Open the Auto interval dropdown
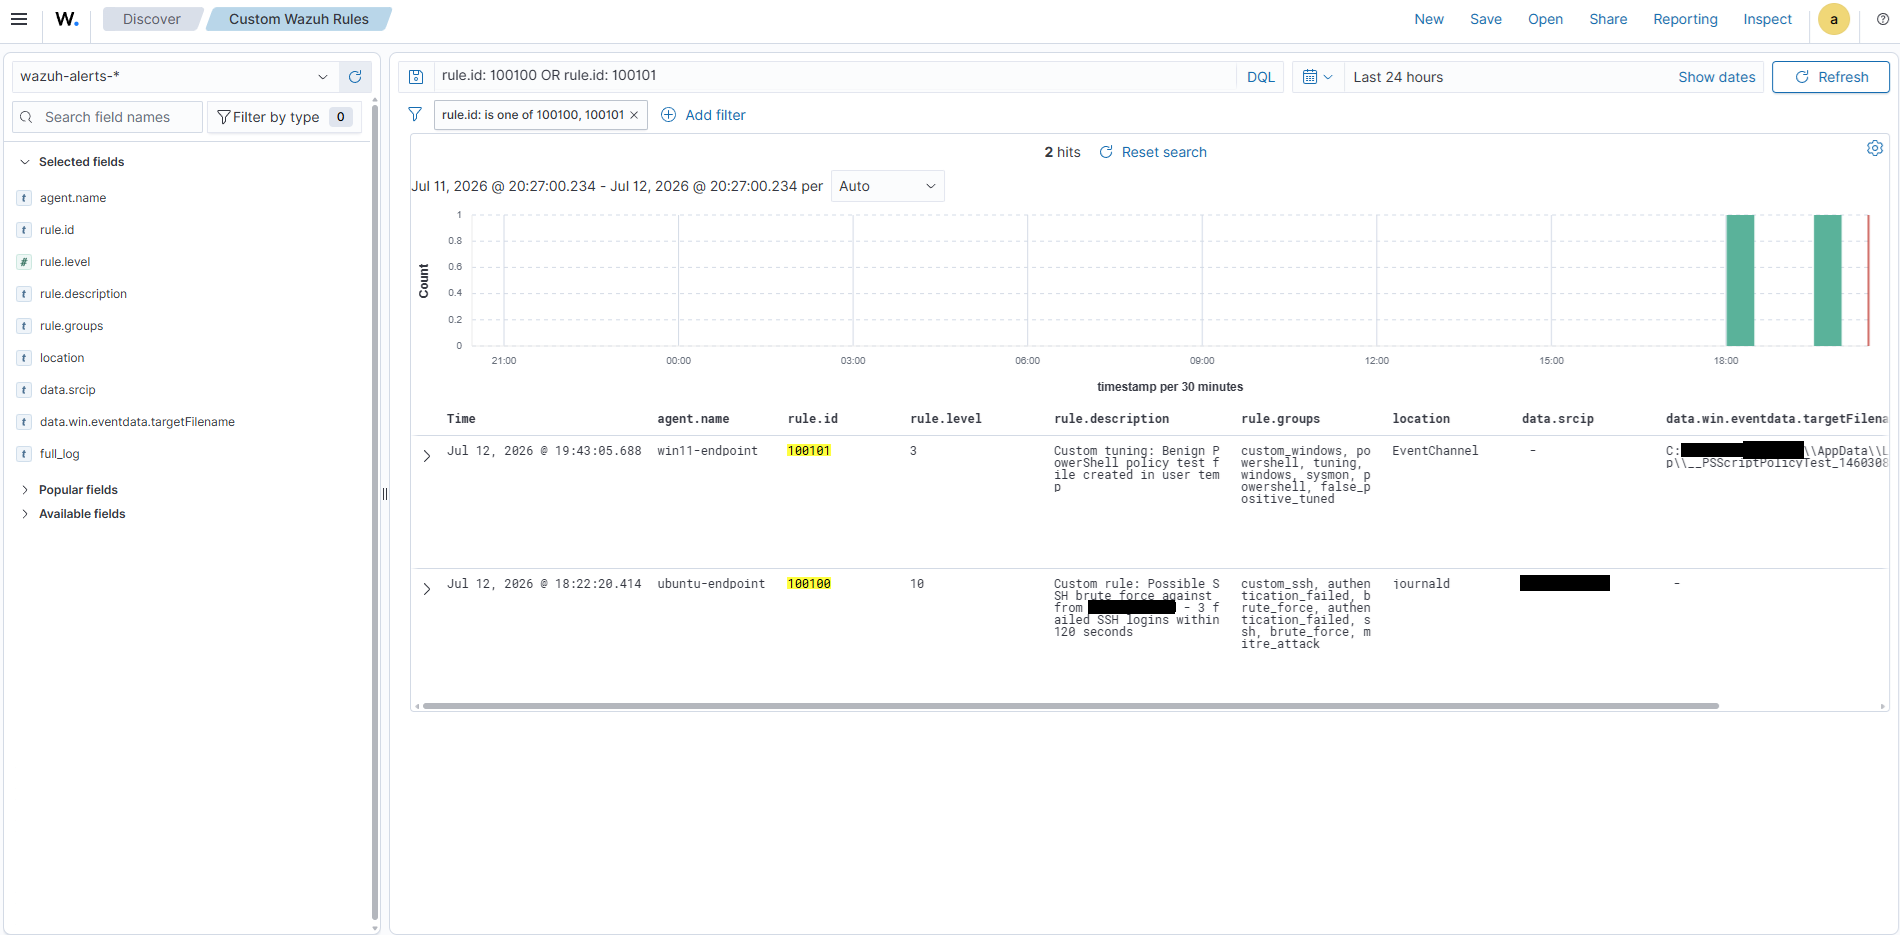The width and height of the screenshot is (1900, 935). pyautogui.click(x=888, y=186)
